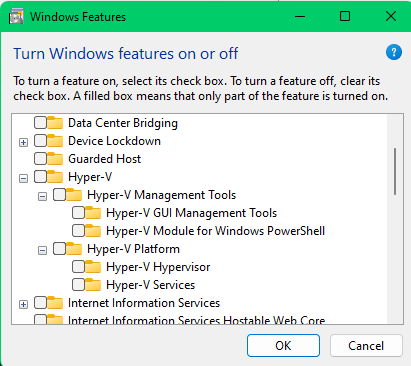Click the Hyper-V root folder icon
Viewport: 411px width, 366px height.
click(55, 177)
